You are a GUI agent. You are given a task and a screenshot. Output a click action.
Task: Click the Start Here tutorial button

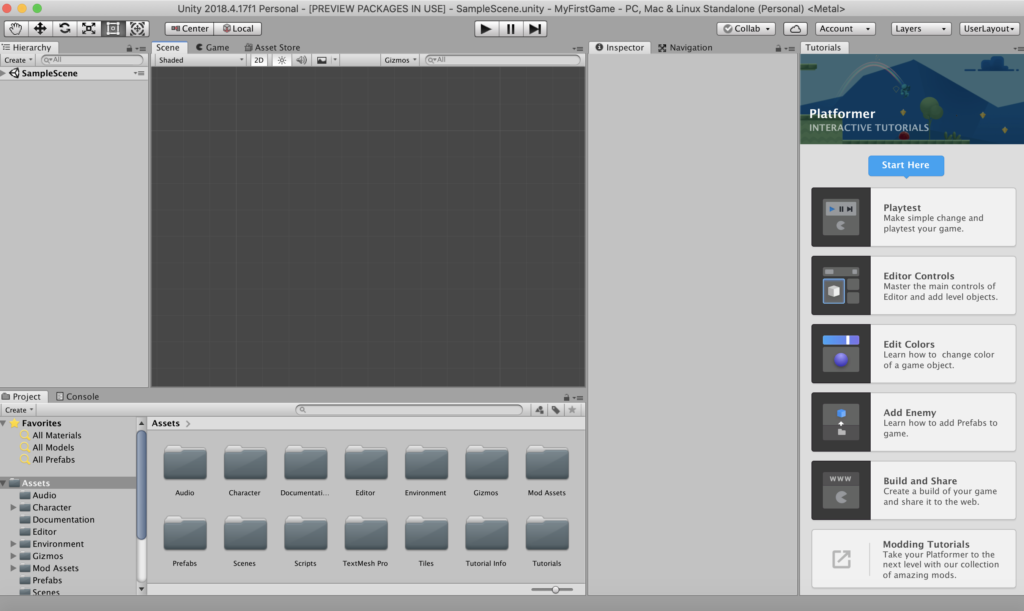[906, 165]
